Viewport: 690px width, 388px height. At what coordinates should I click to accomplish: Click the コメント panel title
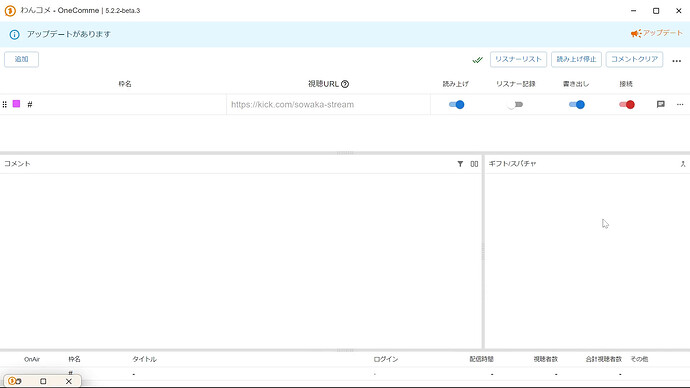point(17,164)
